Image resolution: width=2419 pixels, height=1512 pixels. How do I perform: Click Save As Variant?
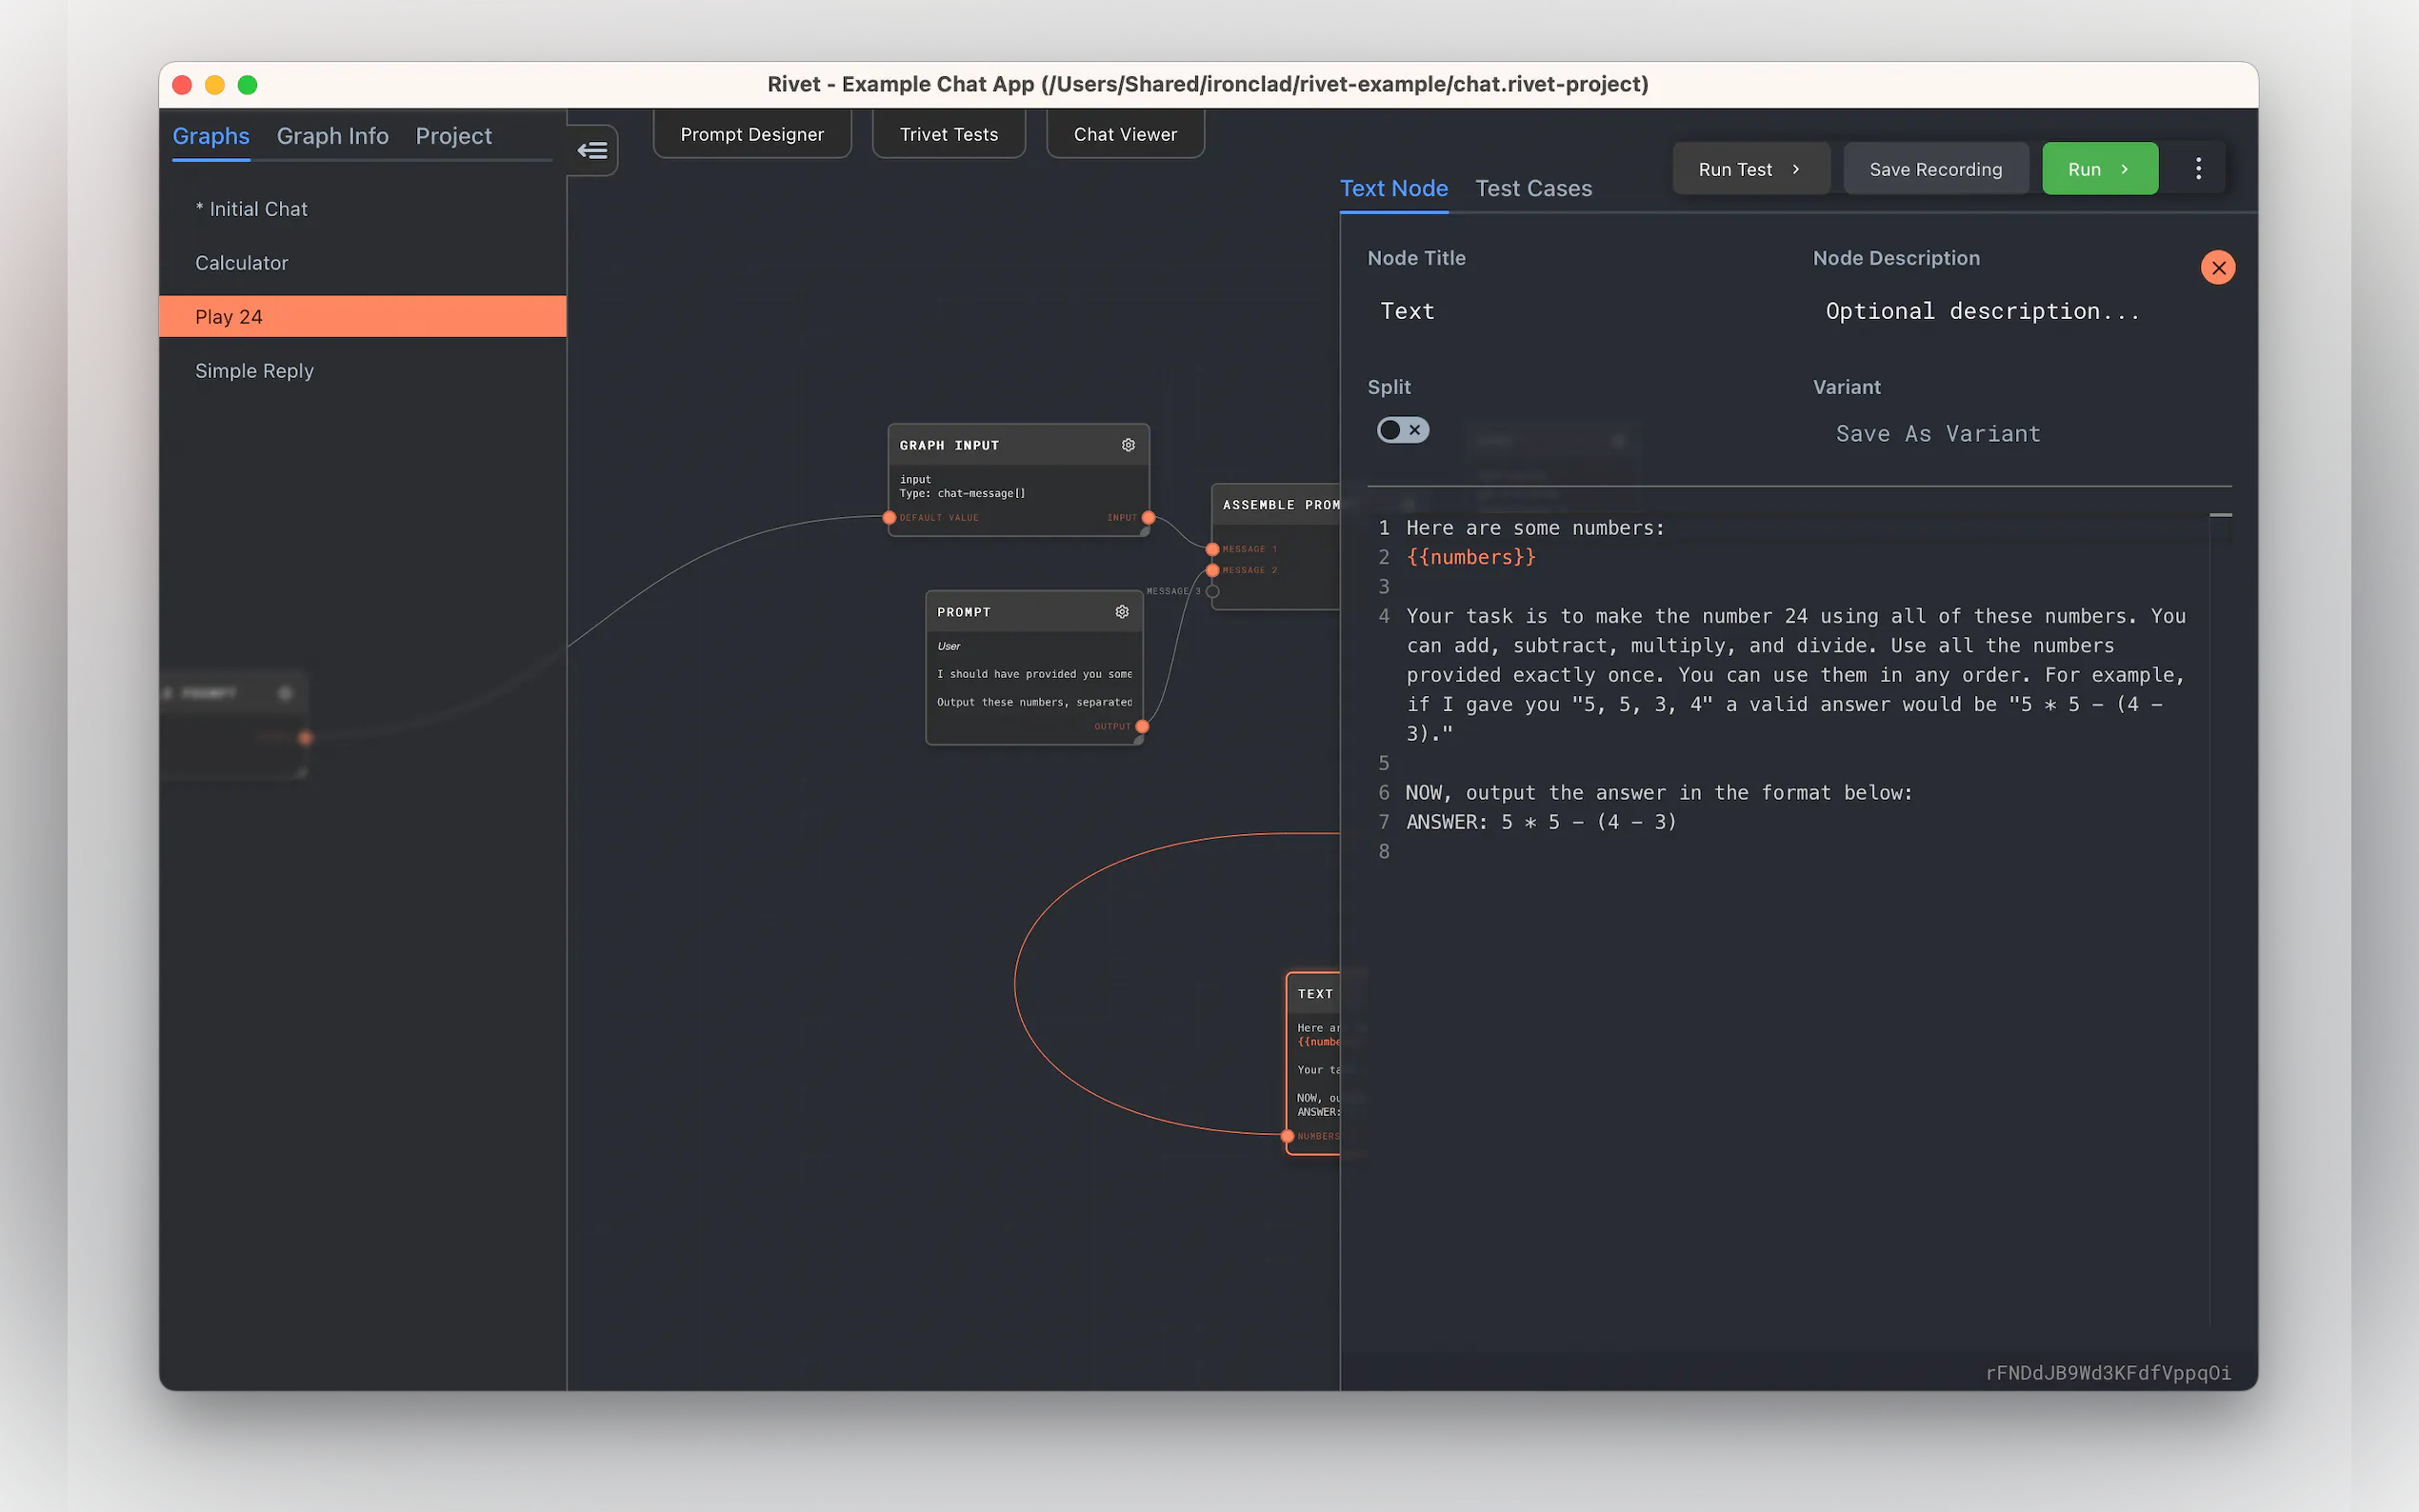click(1938, 434)
